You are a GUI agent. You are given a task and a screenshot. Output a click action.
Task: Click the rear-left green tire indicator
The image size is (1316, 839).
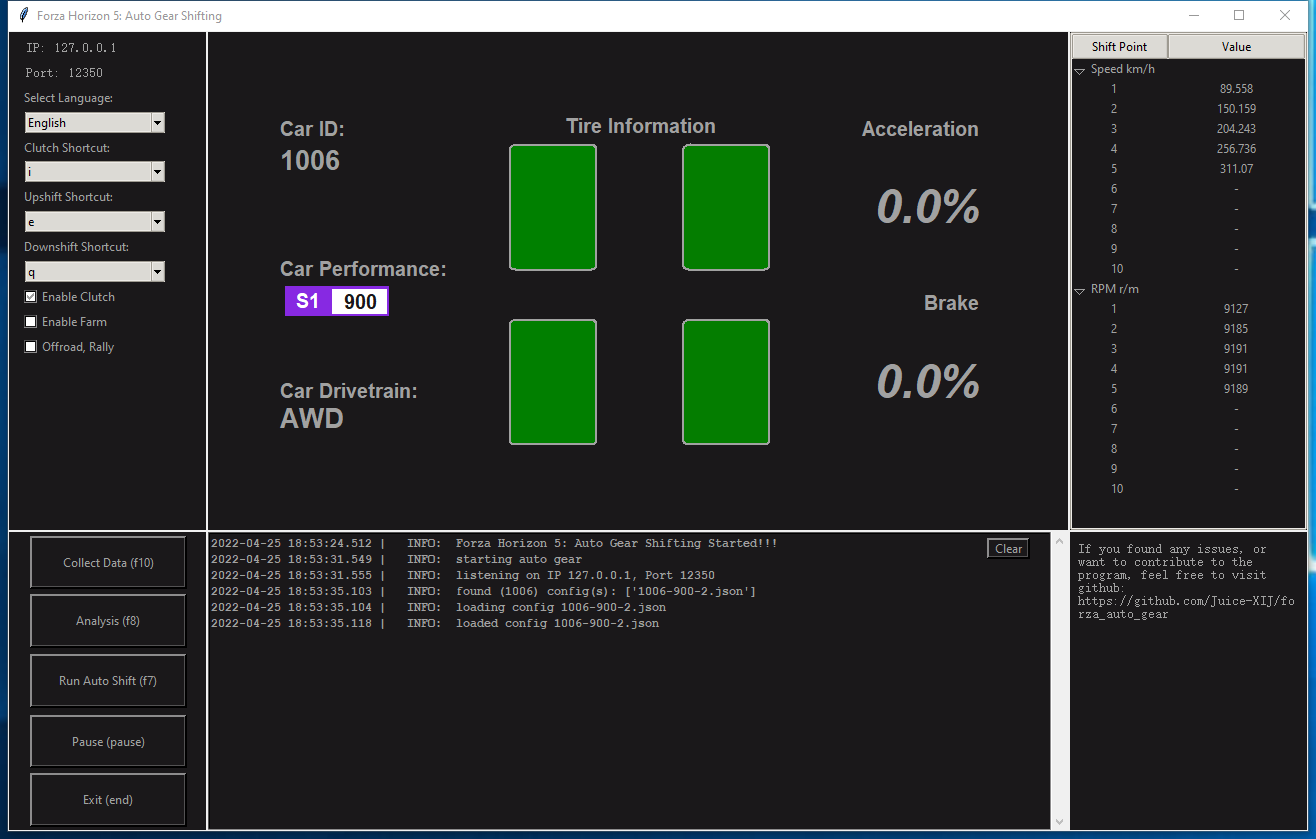(x=553, y=382)
